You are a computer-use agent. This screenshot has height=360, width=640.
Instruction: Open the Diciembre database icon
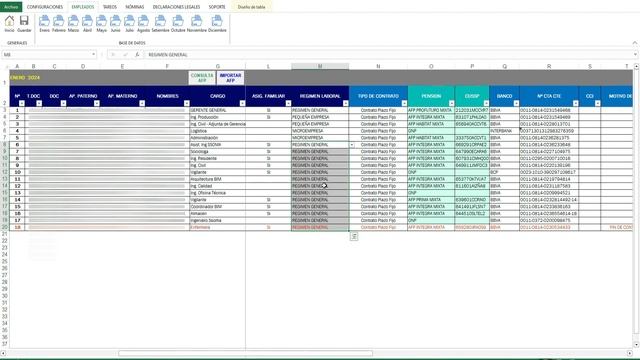(217, 24)
